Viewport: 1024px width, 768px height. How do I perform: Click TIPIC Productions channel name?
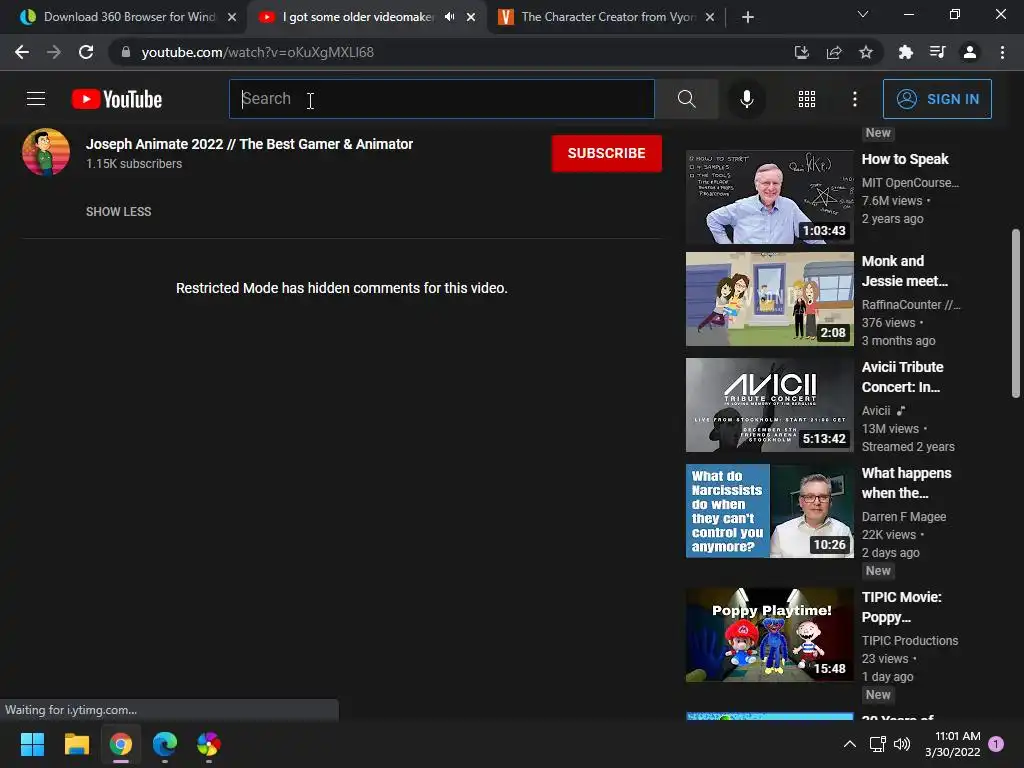tap(910, 641)
